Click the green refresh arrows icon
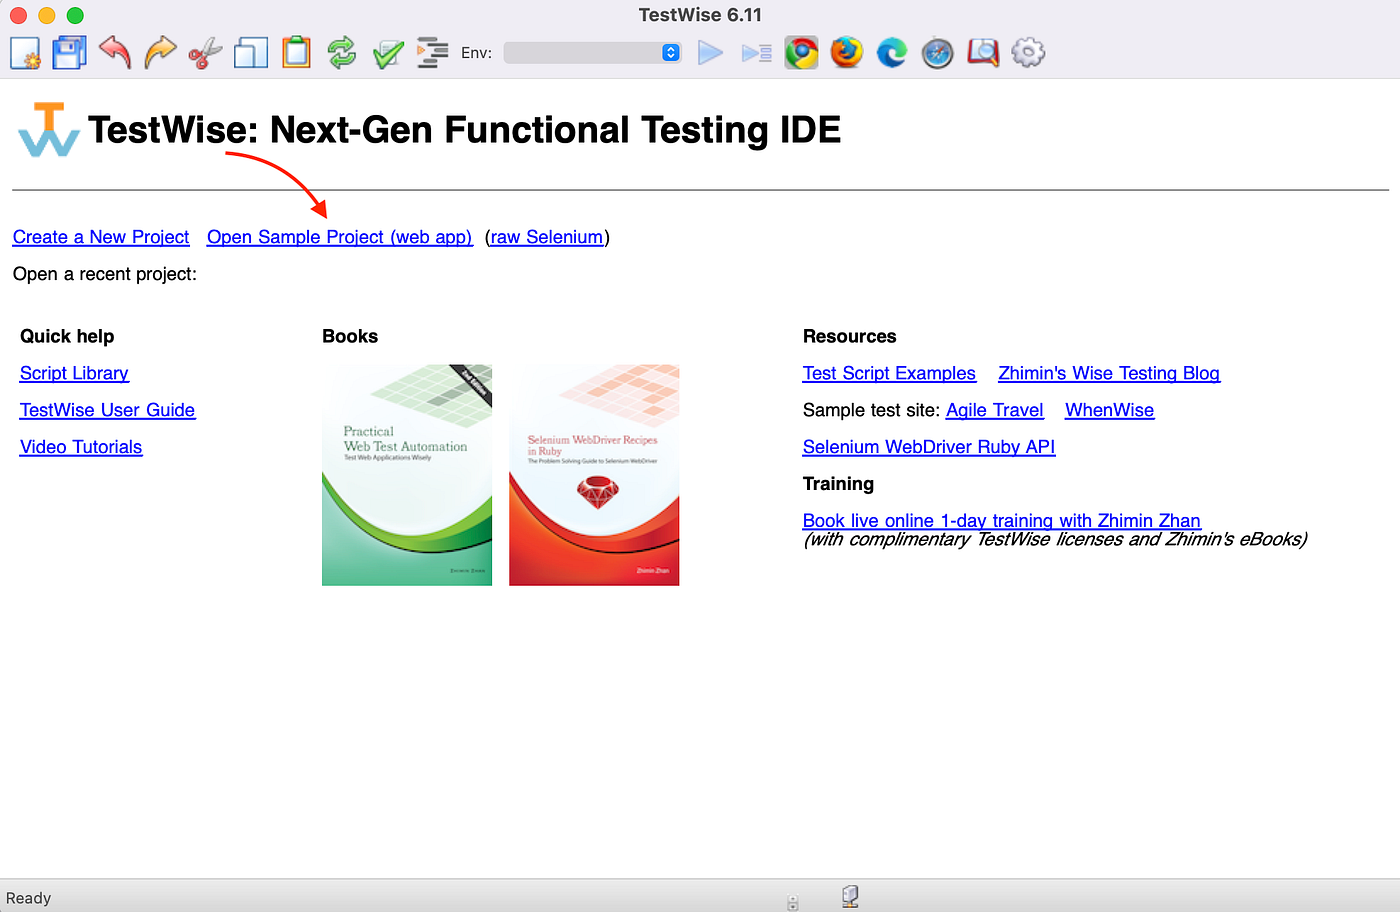 pyautogui.click(x=342, y=53)
